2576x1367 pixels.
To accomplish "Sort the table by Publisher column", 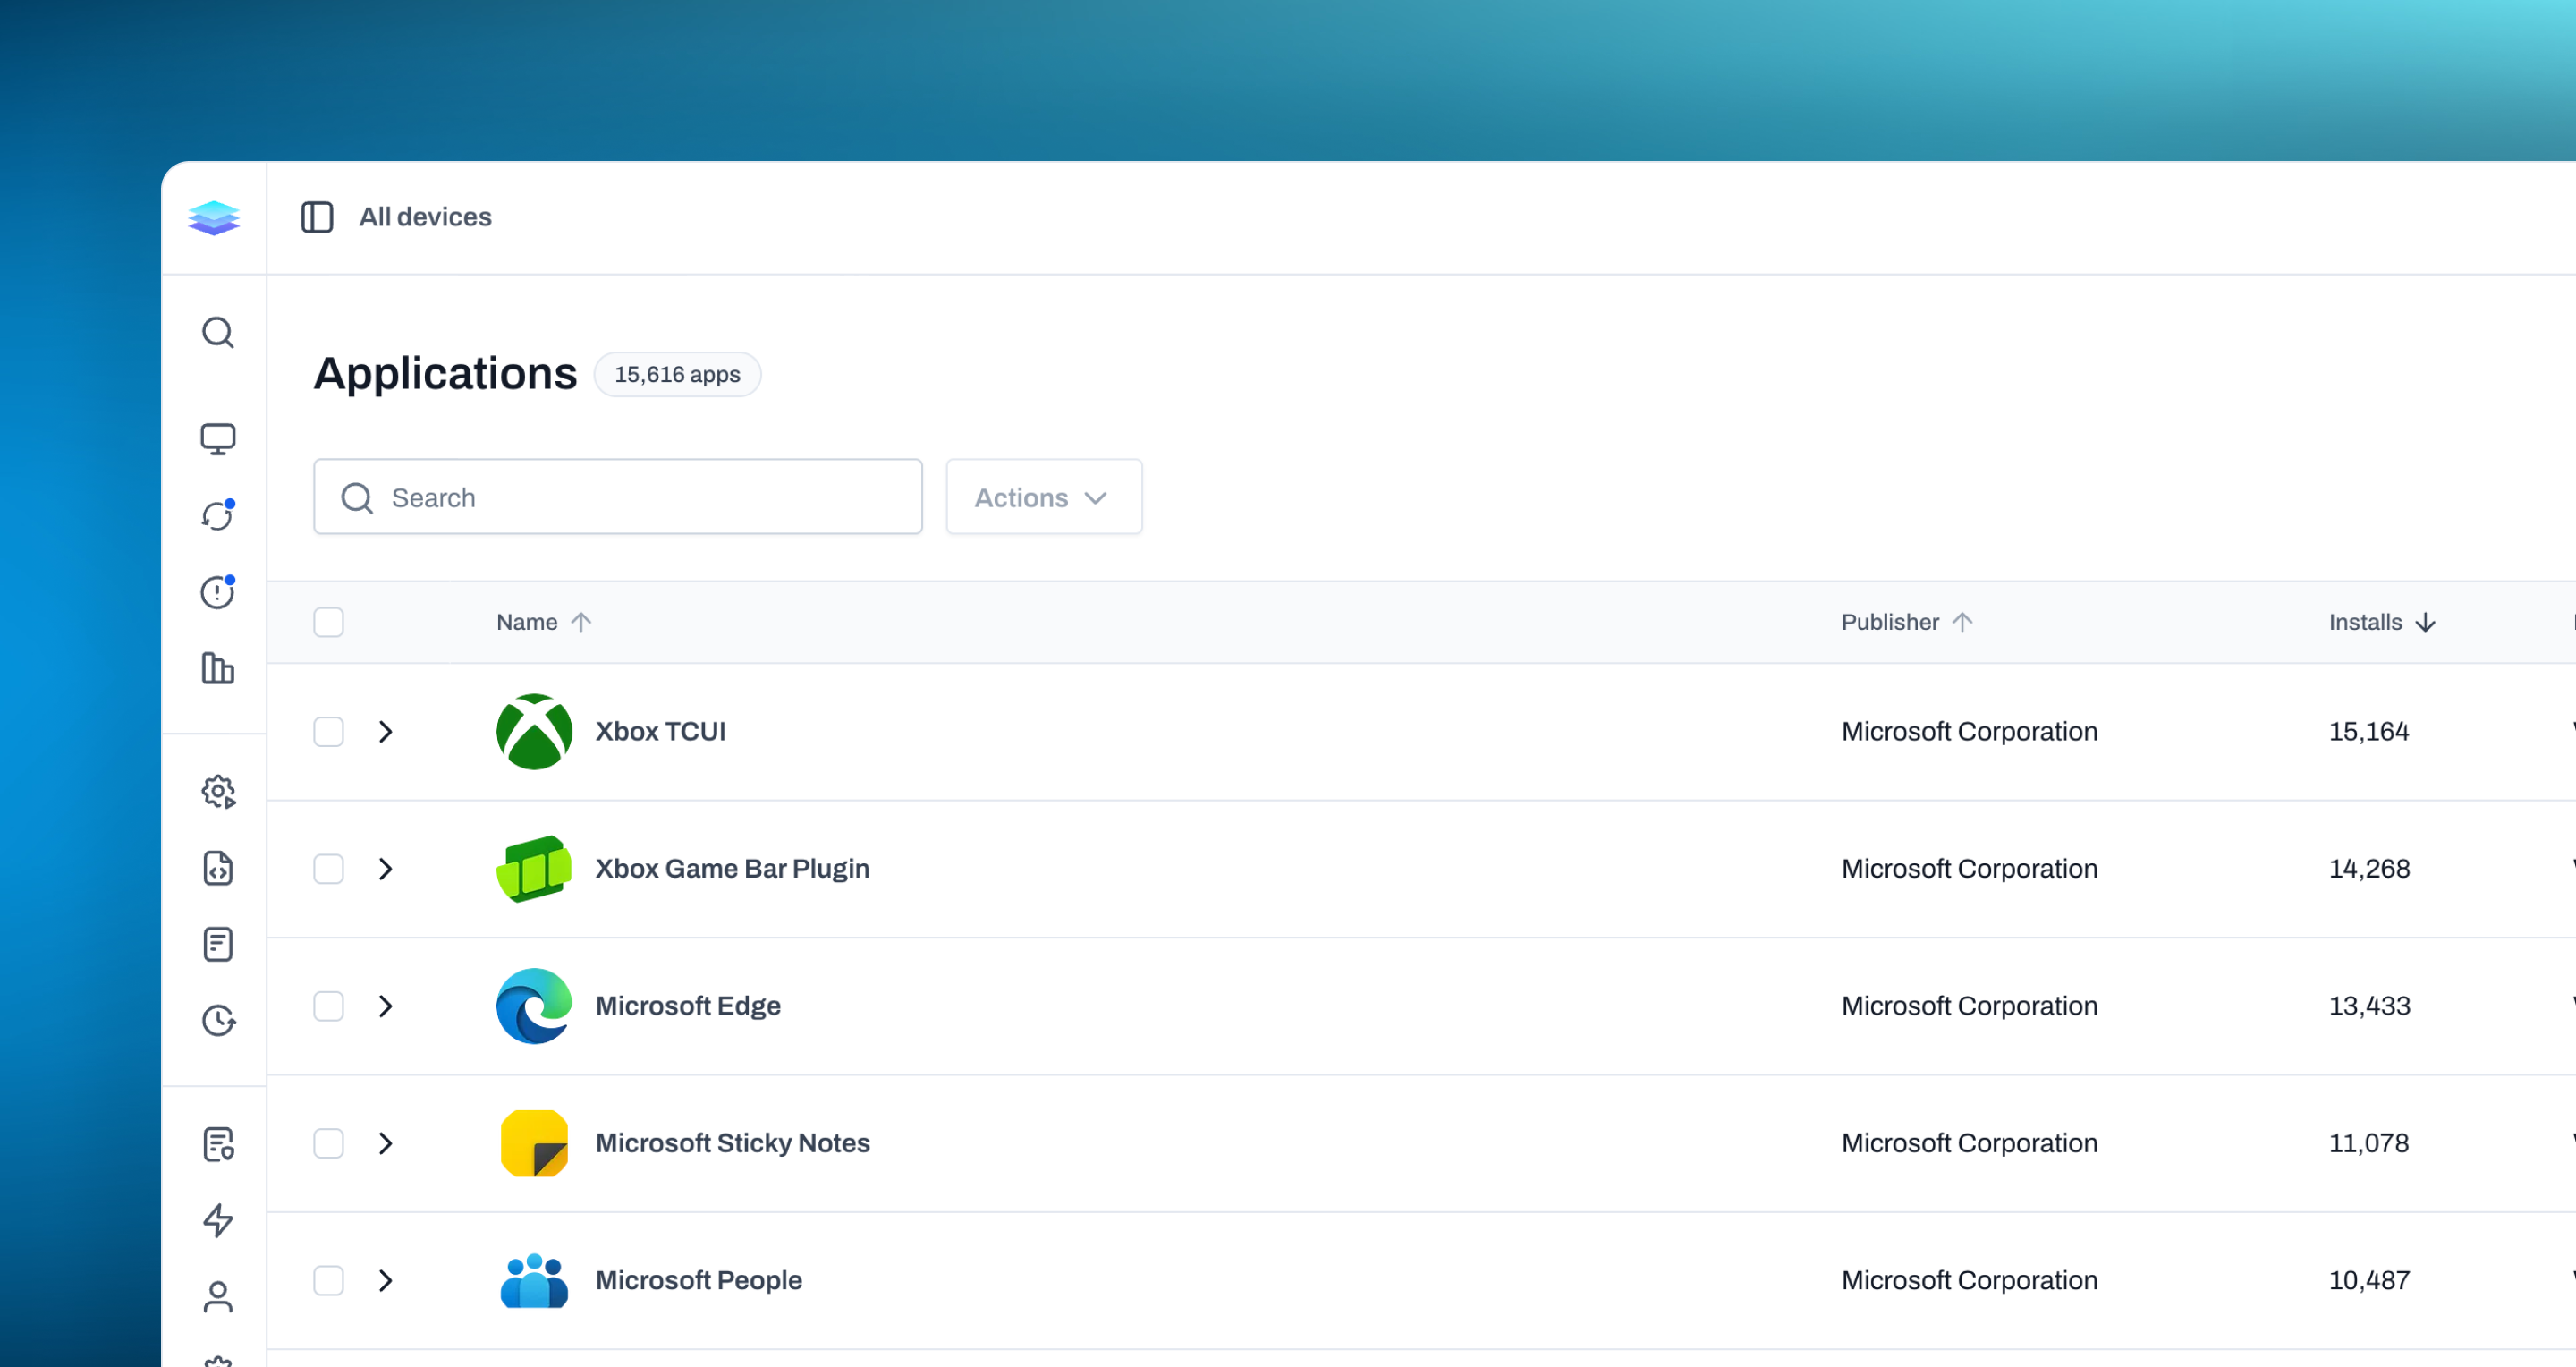I will click(1907, 622).
